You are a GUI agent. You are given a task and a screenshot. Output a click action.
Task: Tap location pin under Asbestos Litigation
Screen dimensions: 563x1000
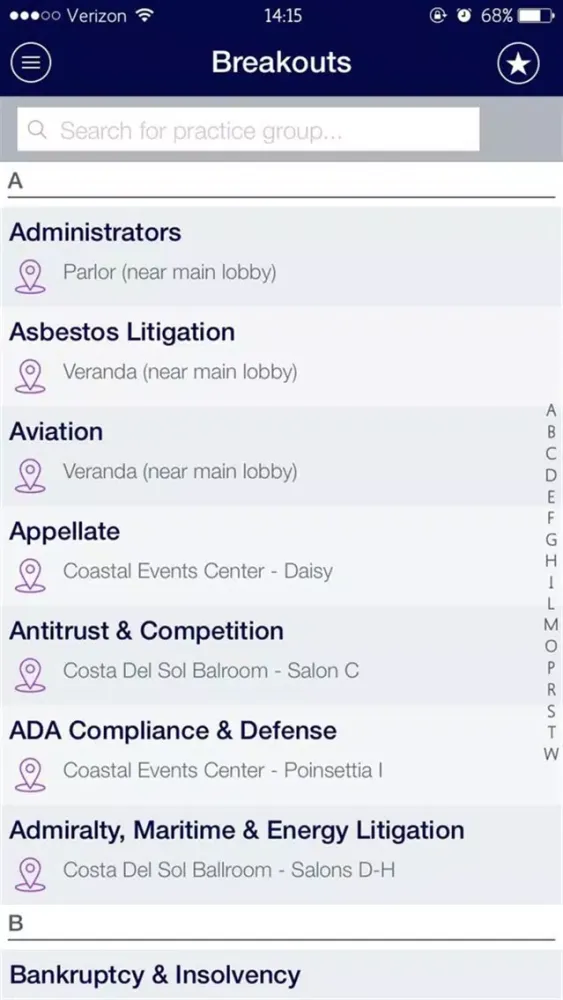pos(30,376)
